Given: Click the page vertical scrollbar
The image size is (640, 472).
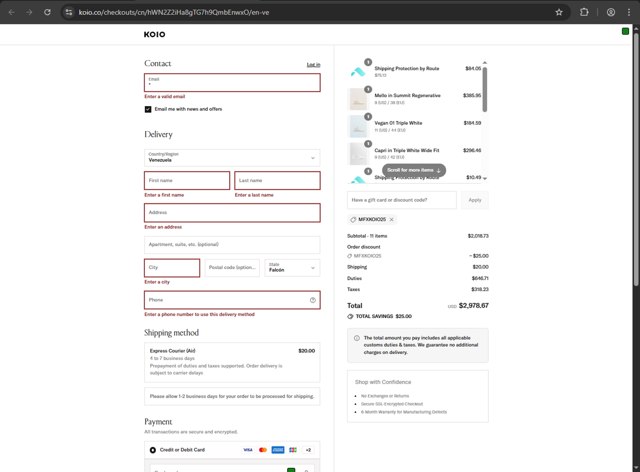Looking at the screenshot, I should (x=636, y=159).
